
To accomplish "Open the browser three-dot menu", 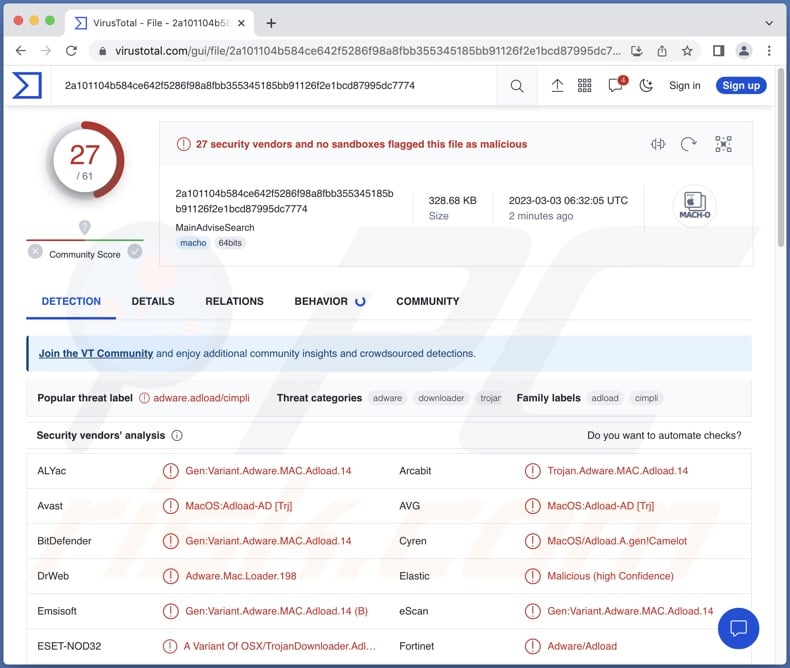I will coord(769,50).
